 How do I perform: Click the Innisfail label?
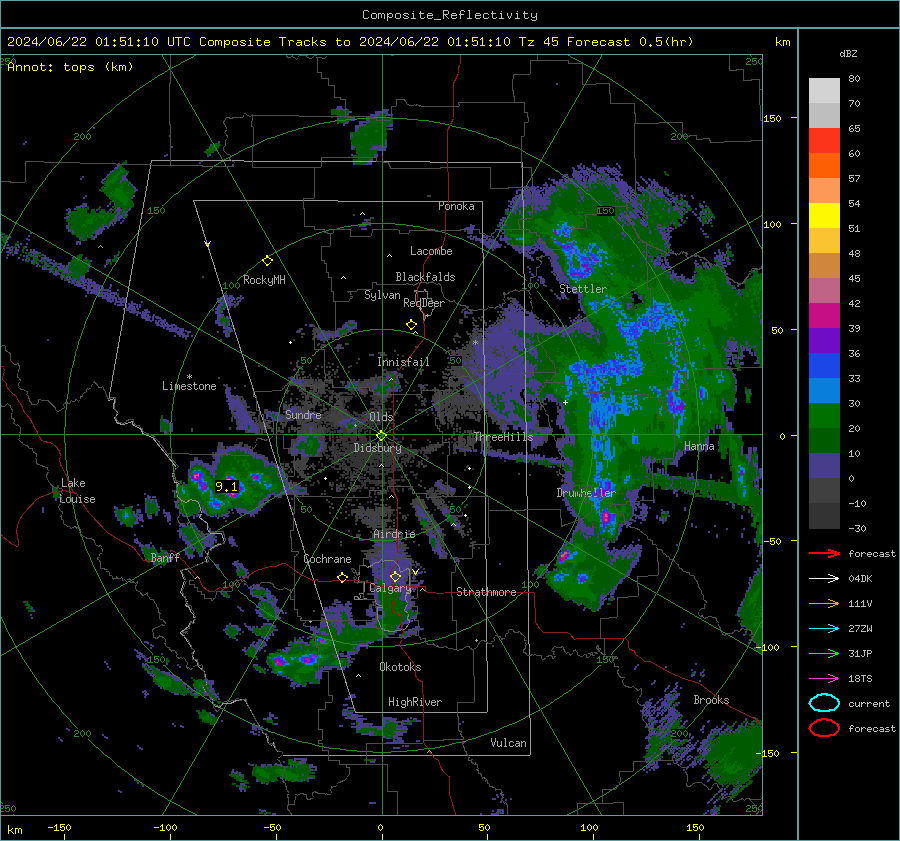tap(403, 362)
